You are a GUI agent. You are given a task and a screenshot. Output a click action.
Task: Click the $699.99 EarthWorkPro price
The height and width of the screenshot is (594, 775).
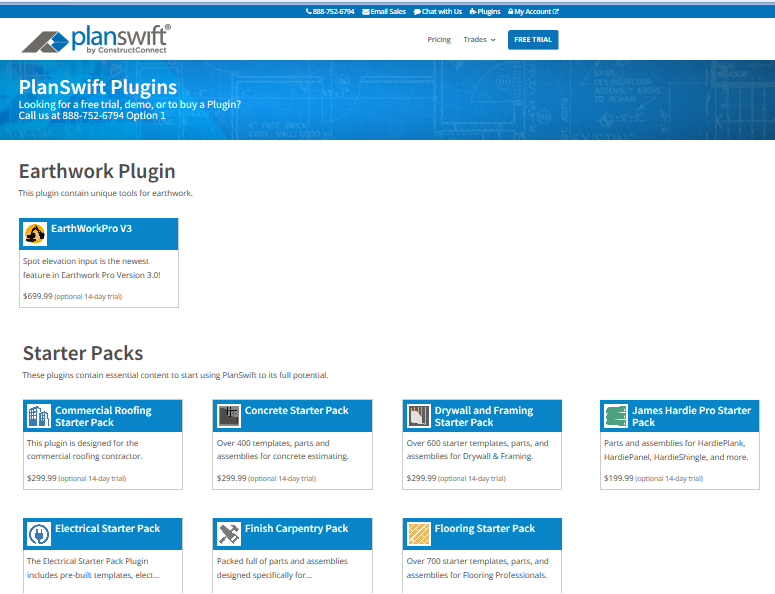click(38, 296)
